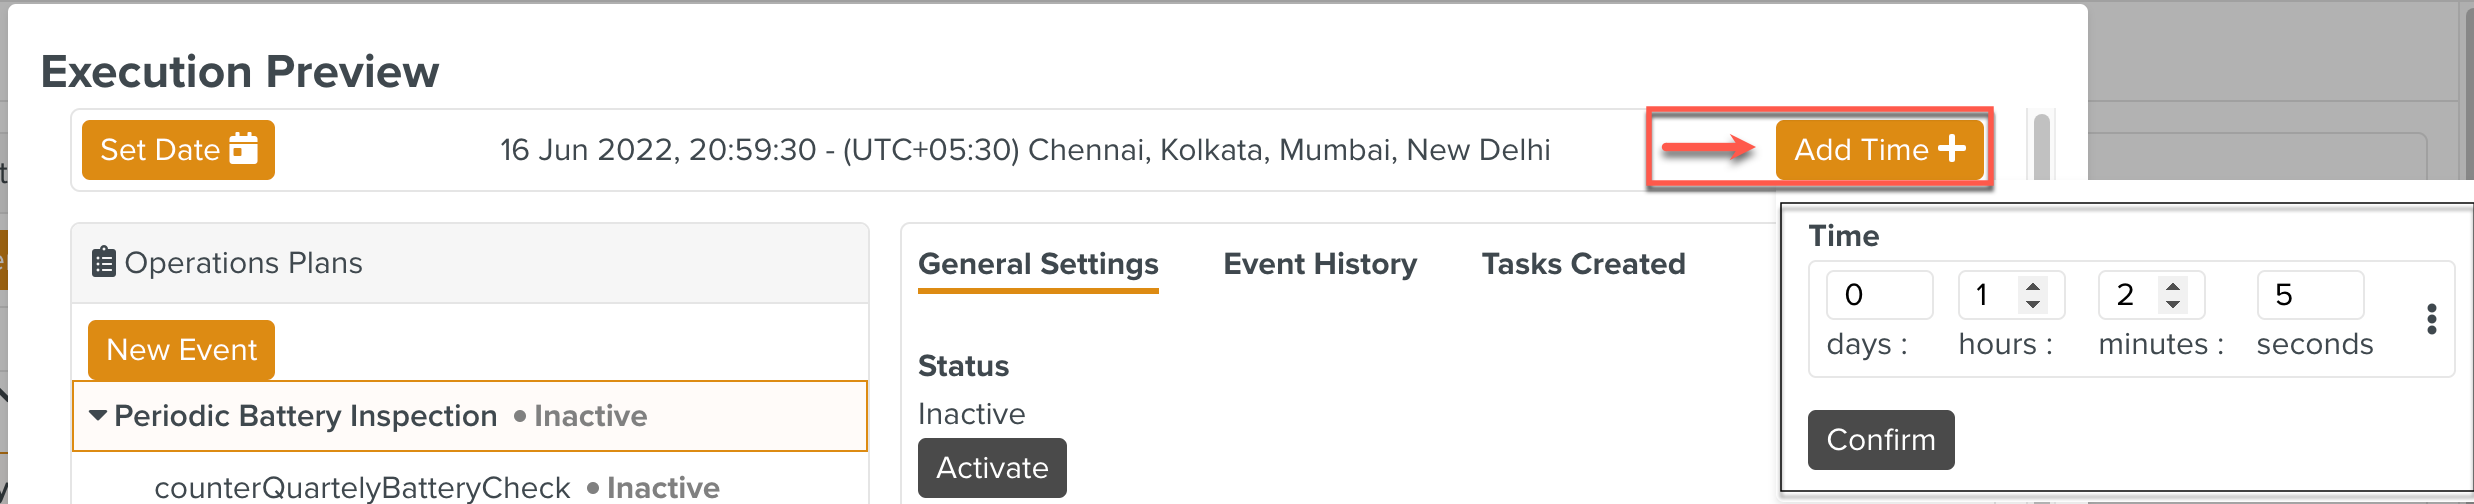
Task: Increase hours with the up arrow
Action: 2033,286
